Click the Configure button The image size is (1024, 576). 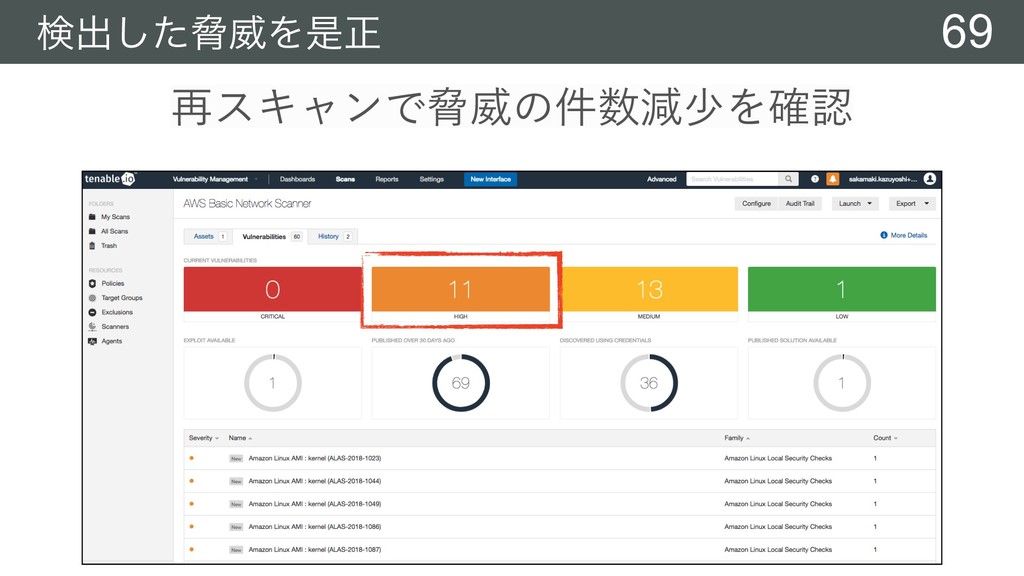(x=756, y=204)
